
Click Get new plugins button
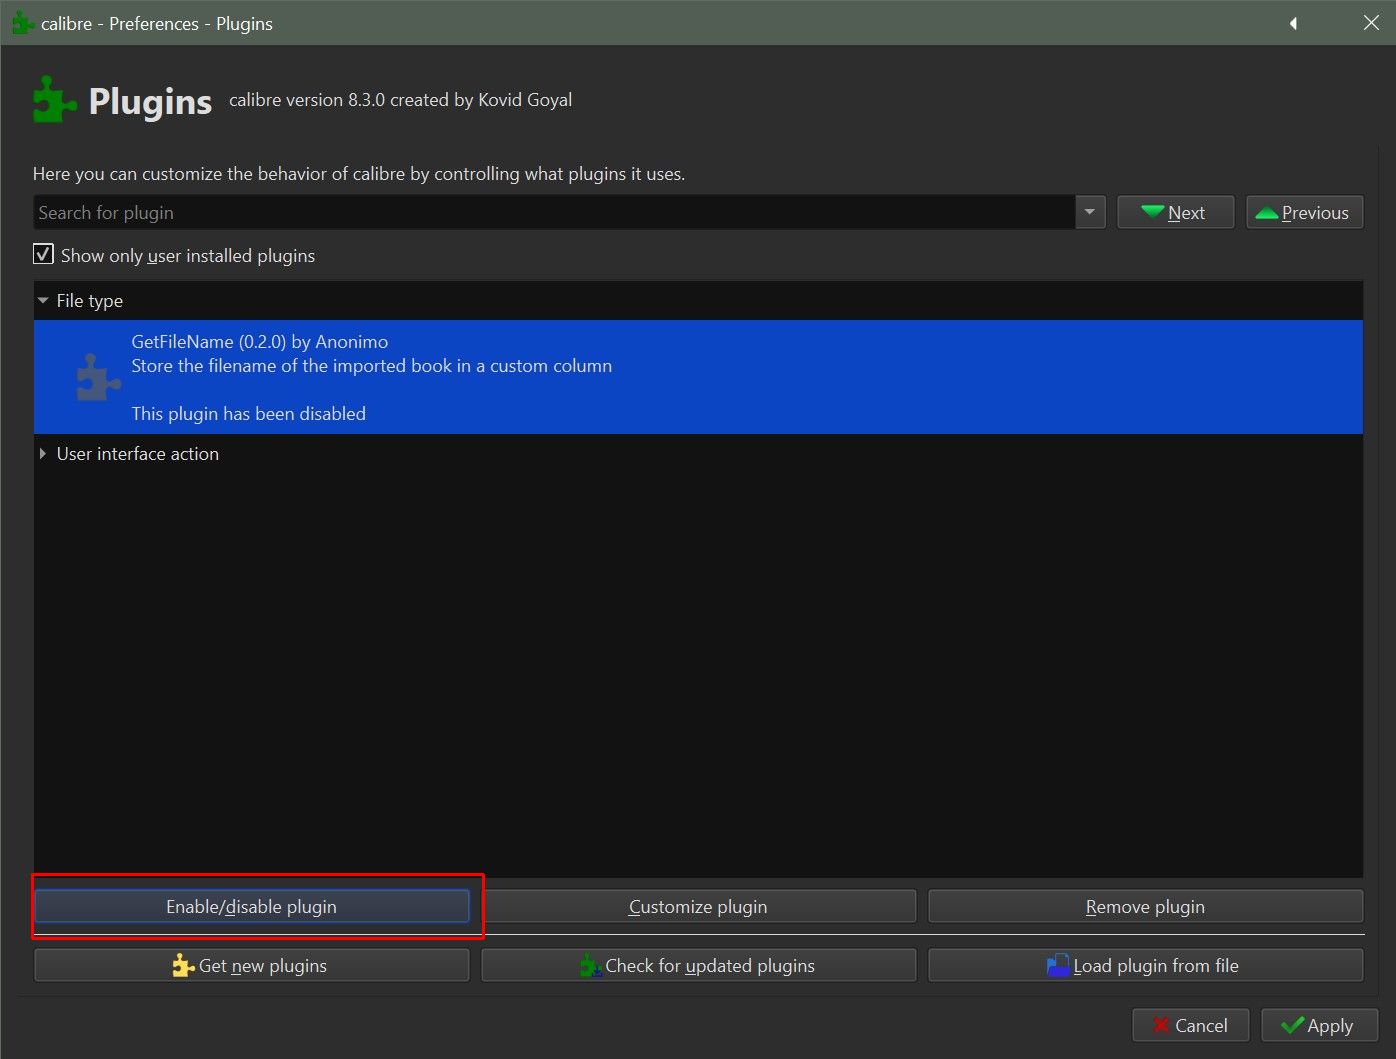(x=252, y=965)
